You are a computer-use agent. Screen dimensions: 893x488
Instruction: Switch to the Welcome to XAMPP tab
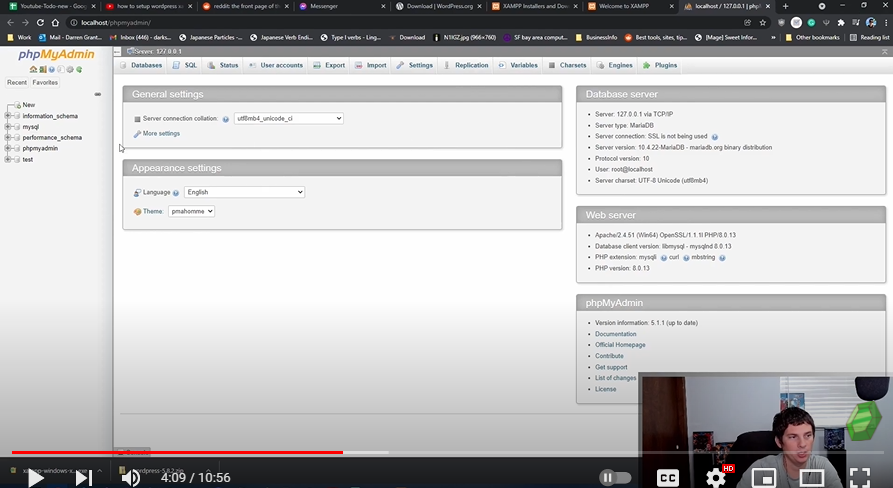[x=631, y=6]
